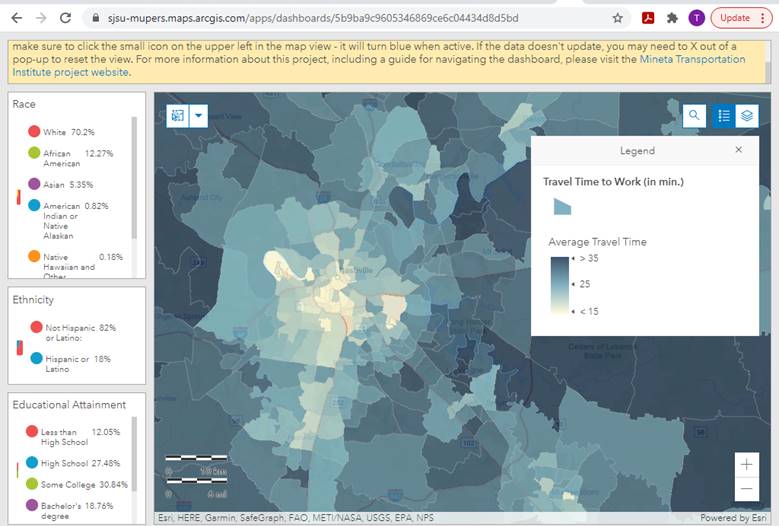Screen dimensions: 779x526
Task: Click the red Less than High School swatch
Action: 32,431
